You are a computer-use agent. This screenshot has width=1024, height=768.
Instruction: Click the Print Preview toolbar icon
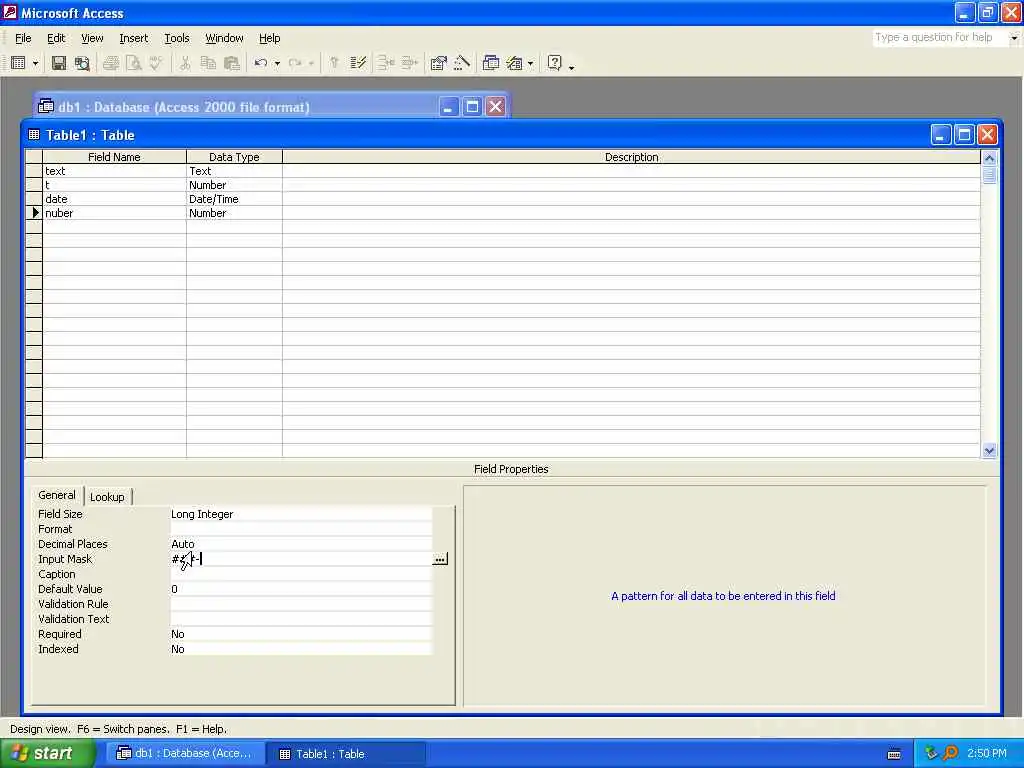coord(133,63)
